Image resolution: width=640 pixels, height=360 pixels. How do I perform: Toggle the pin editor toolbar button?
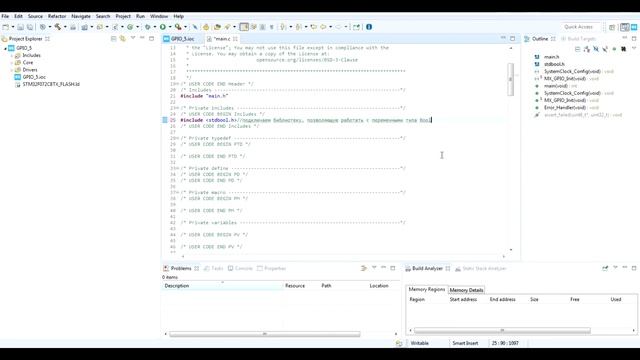click(356, 27)
